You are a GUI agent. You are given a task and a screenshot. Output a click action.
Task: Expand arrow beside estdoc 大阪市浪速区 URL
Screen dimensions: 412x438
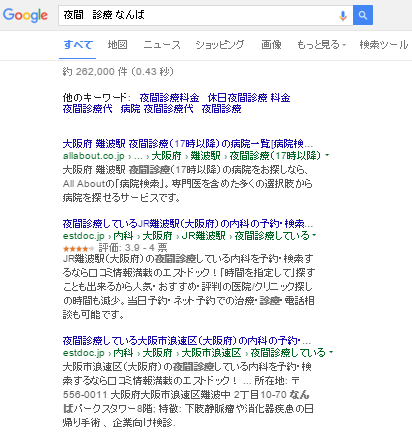point(331,352)
